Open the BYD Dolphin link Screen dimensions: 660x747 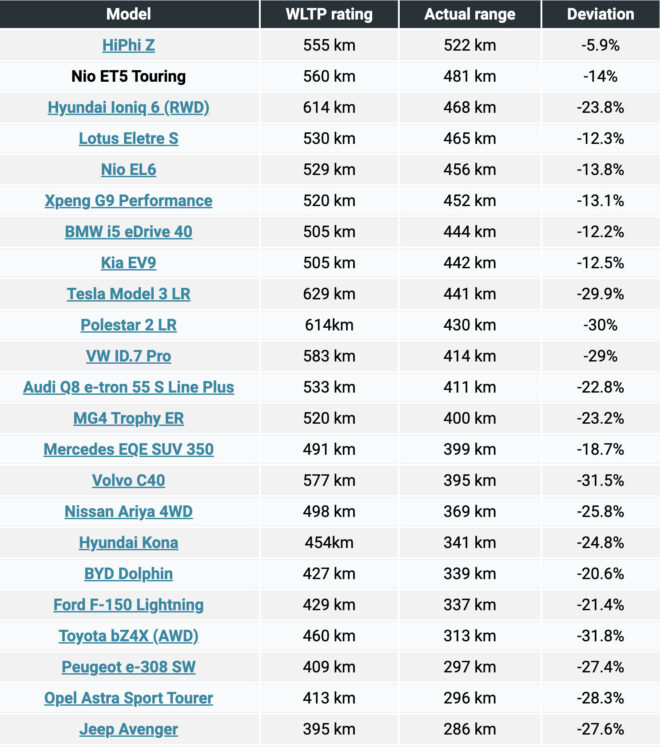click(128, 573)
